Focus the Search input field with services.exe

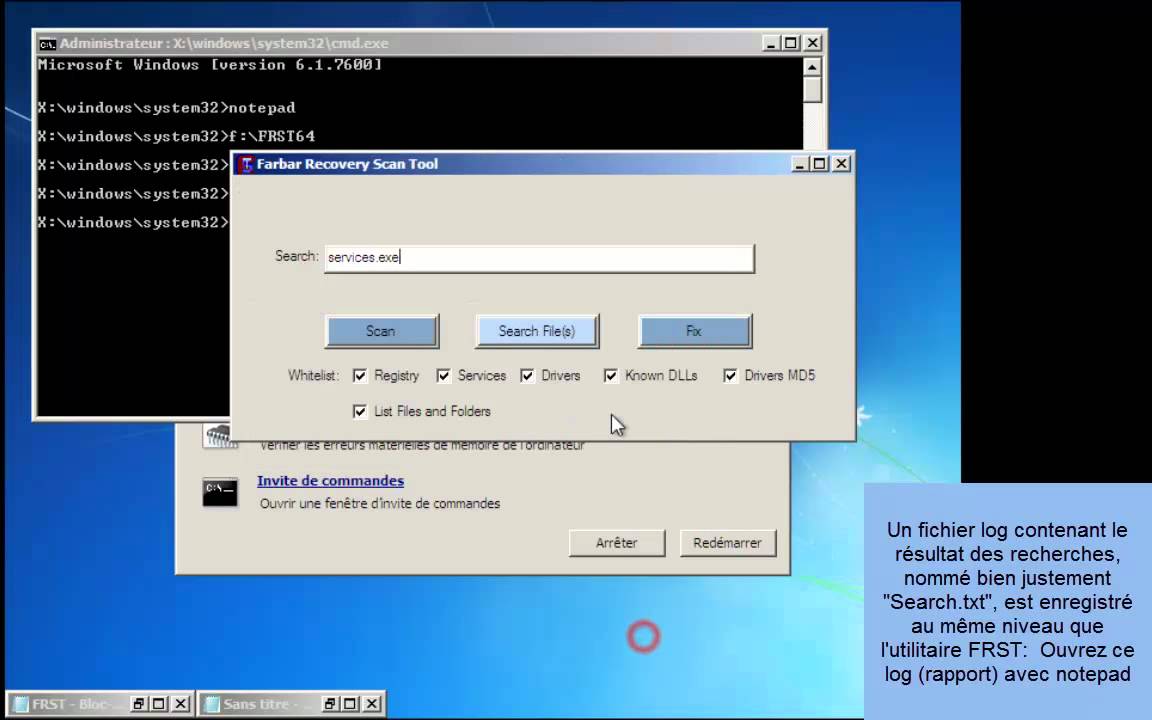click(539, 258)
